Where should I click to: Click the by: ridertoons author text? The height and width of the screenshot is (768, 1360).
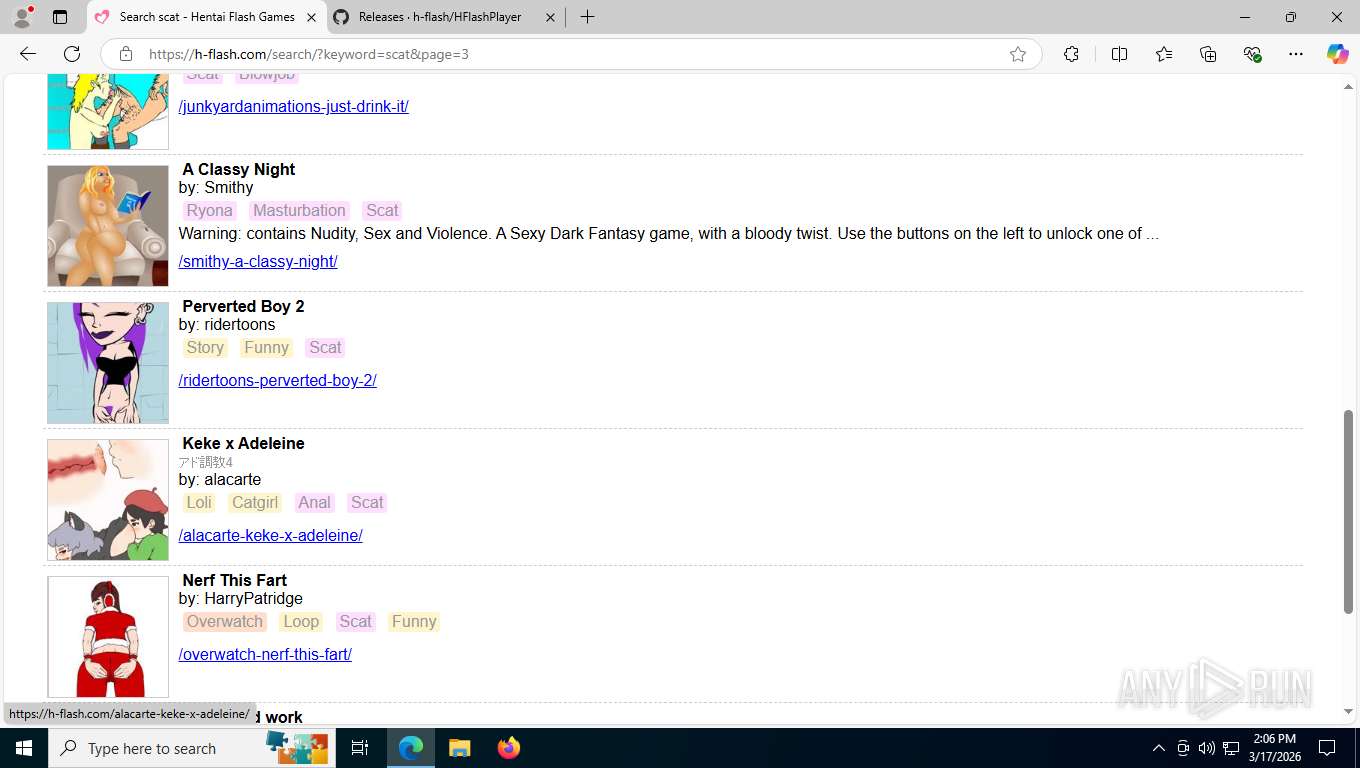coord(227,324)
